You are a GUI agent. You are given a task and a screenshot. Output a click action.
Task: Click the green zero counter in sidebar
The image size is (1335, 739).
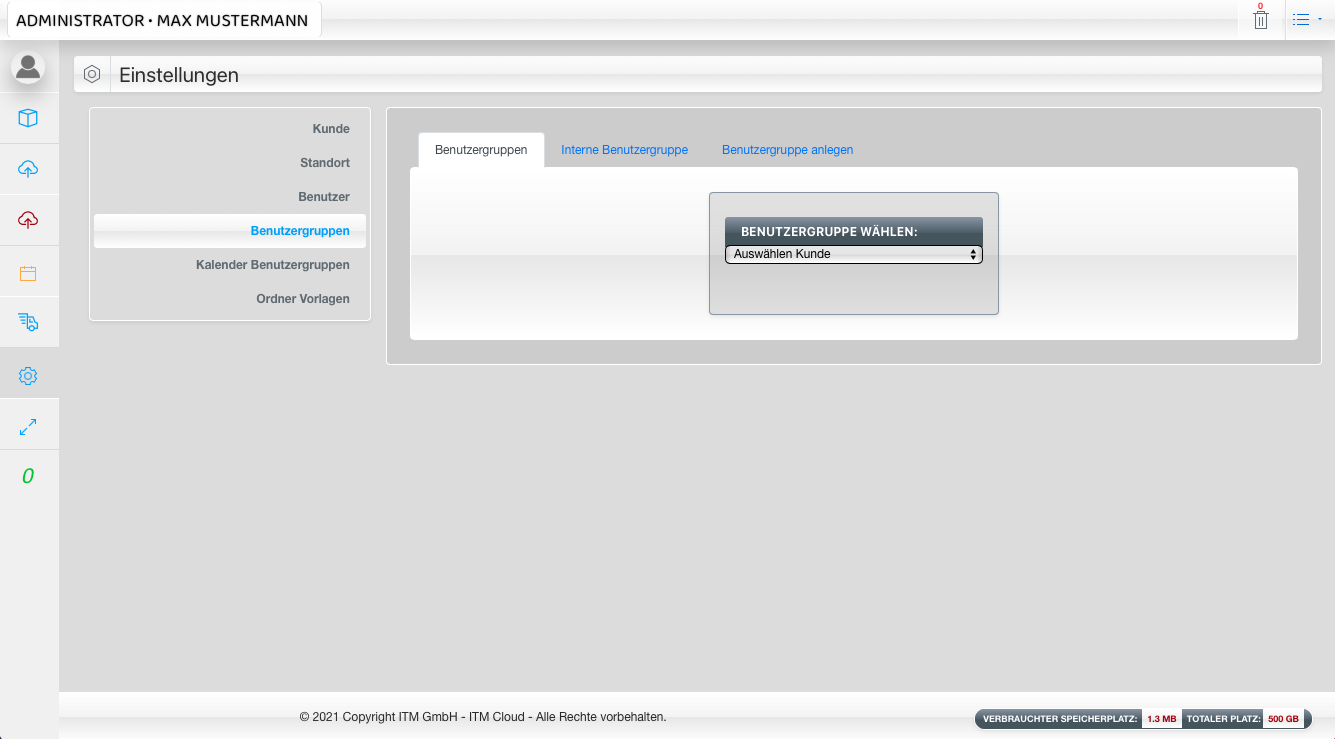[x=28, y=477]
